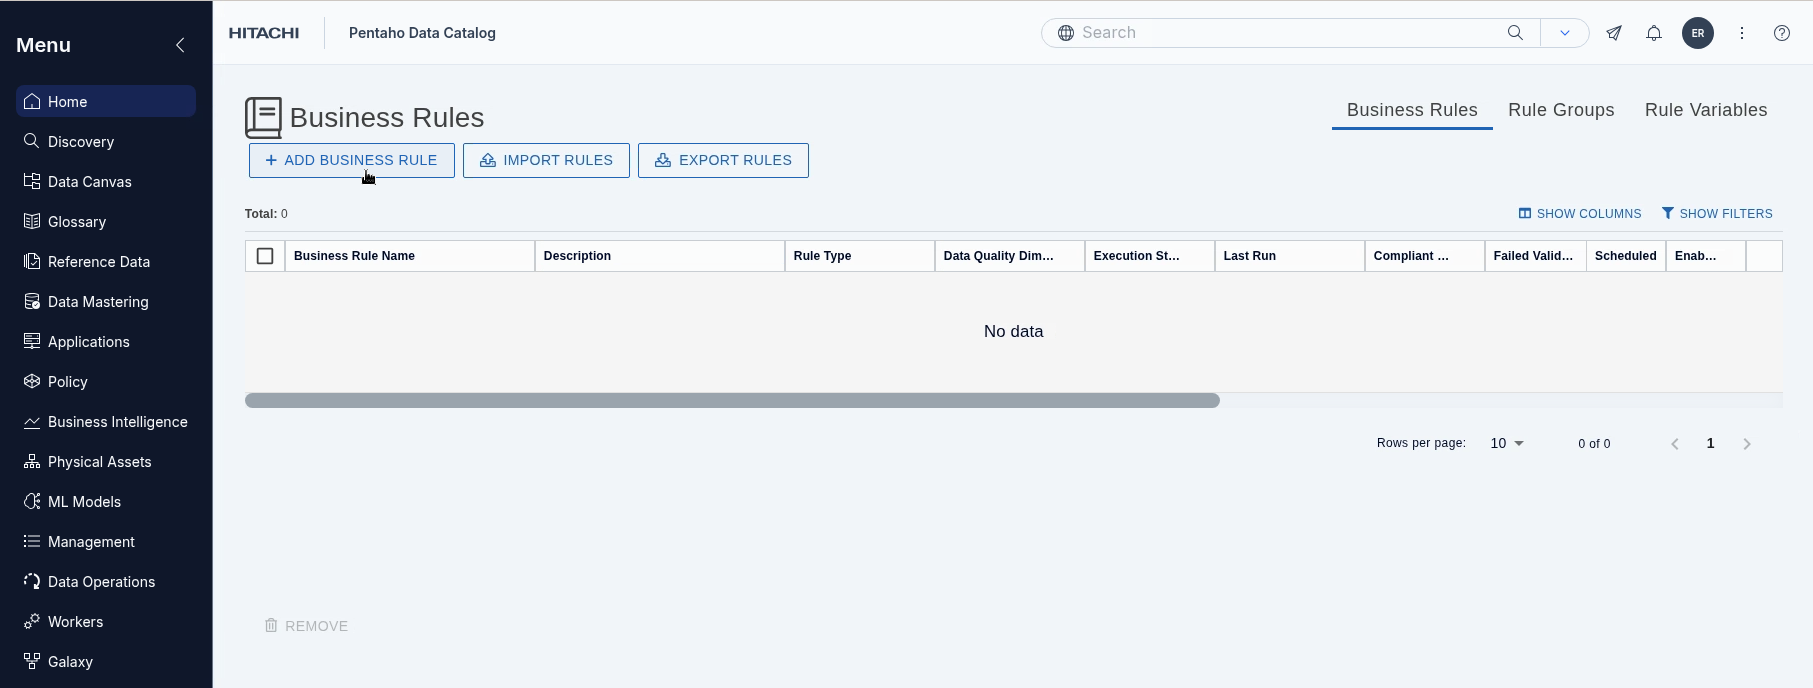Toggle the select-all checkbox in table header
Screen dimensions: 1813x688
pyautogui.click(x=265, y=256)
